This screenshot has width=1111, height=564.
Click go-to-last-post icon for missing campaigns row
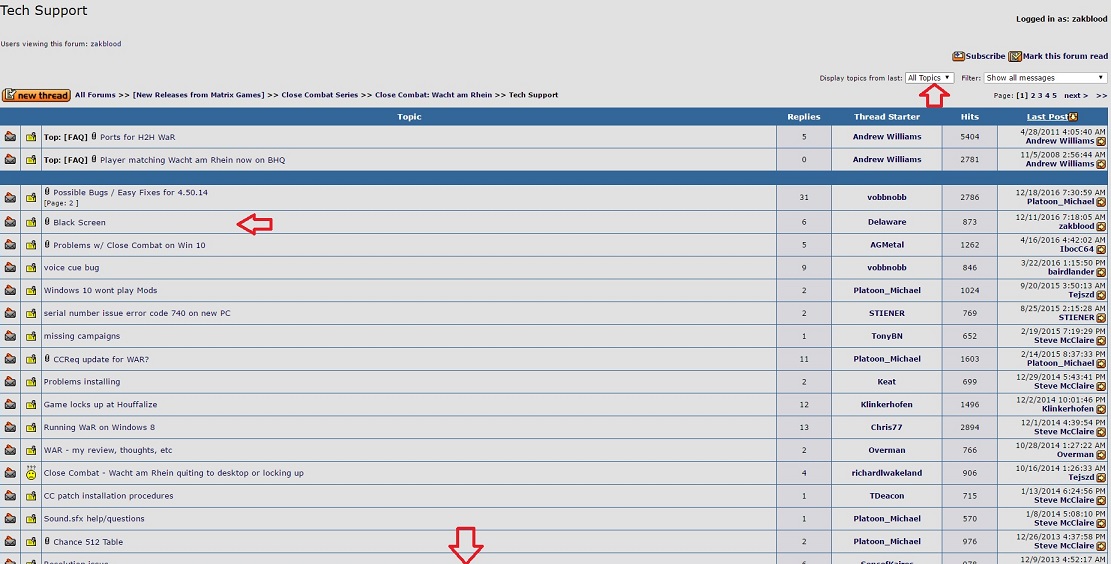[1101, 341]
